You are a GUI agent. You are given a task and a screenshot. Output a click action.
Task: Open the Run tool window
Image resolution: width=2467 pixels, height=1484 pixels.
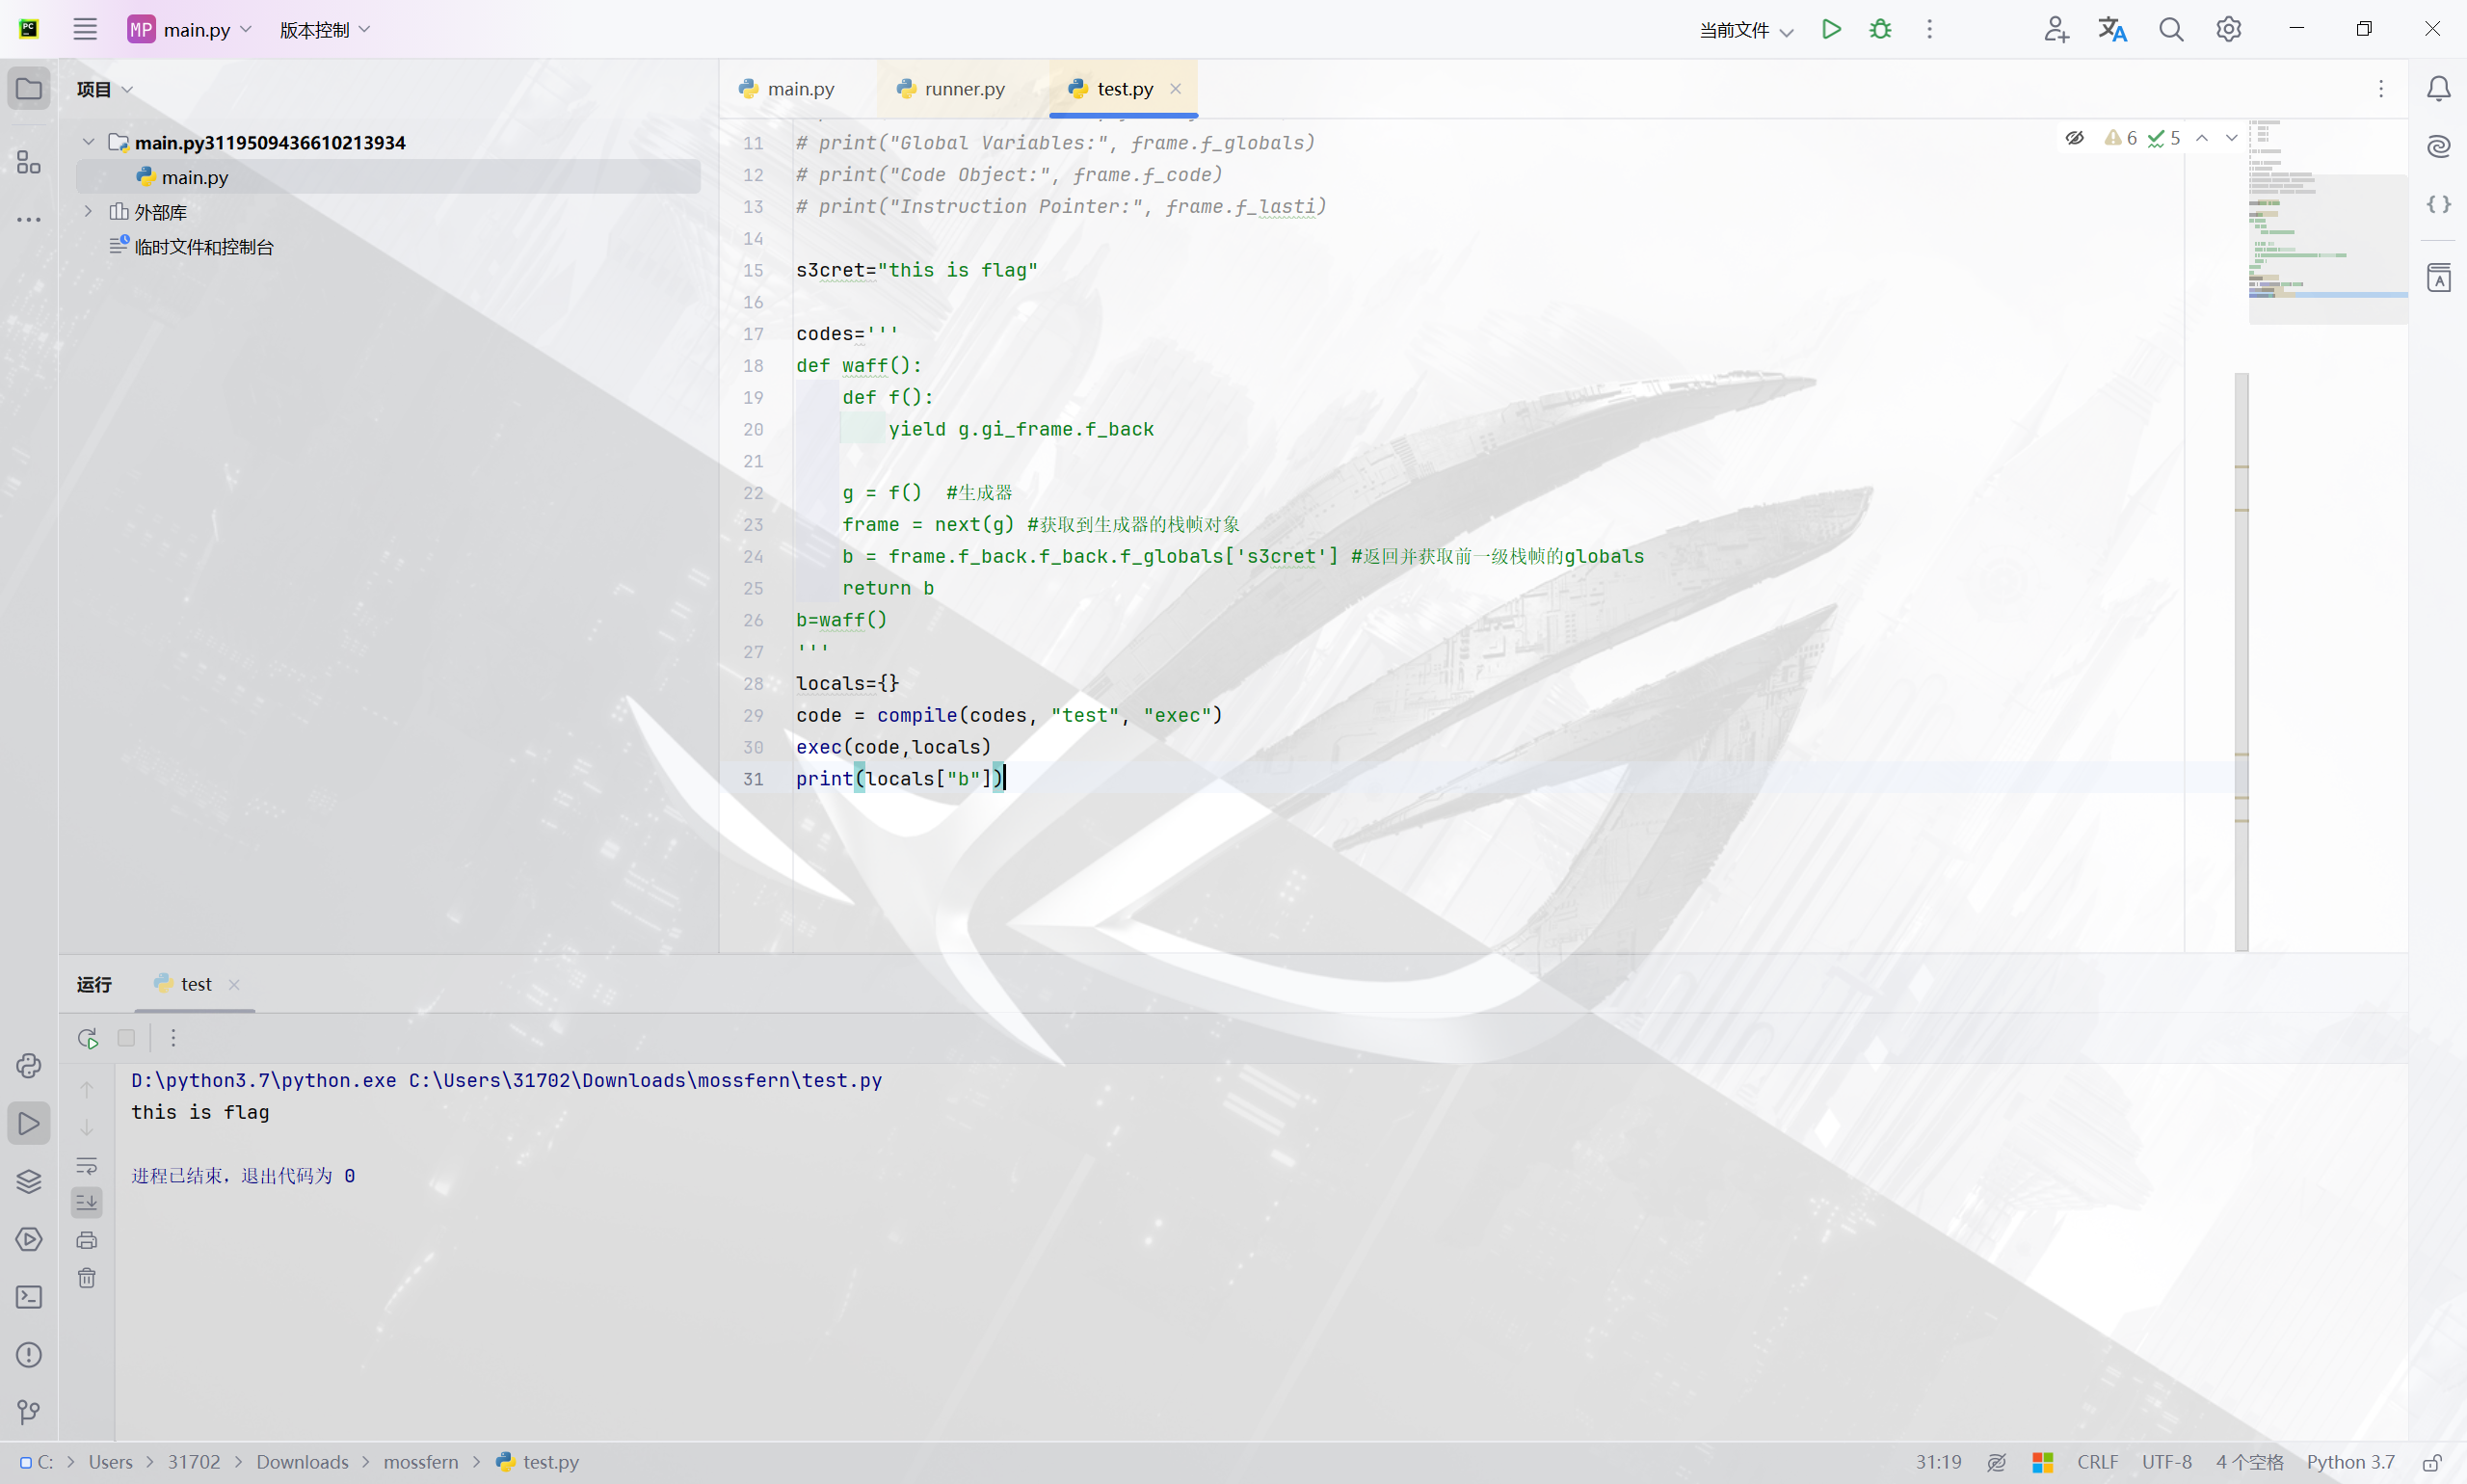(x=29, y=1123)
